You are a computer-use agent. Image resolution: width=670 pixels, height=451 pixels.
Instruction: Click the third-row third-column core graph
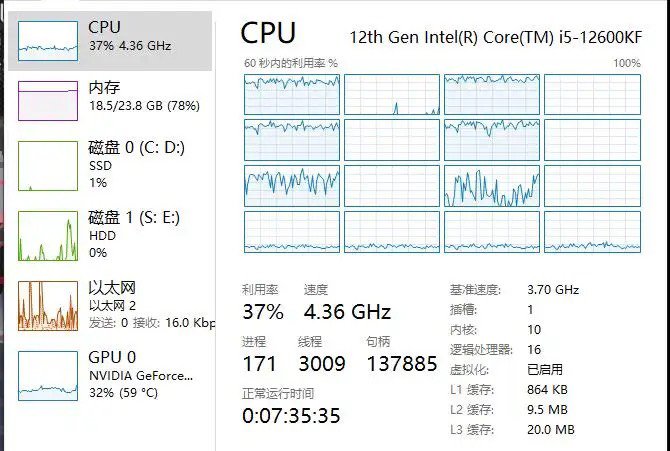coord(492,186)
